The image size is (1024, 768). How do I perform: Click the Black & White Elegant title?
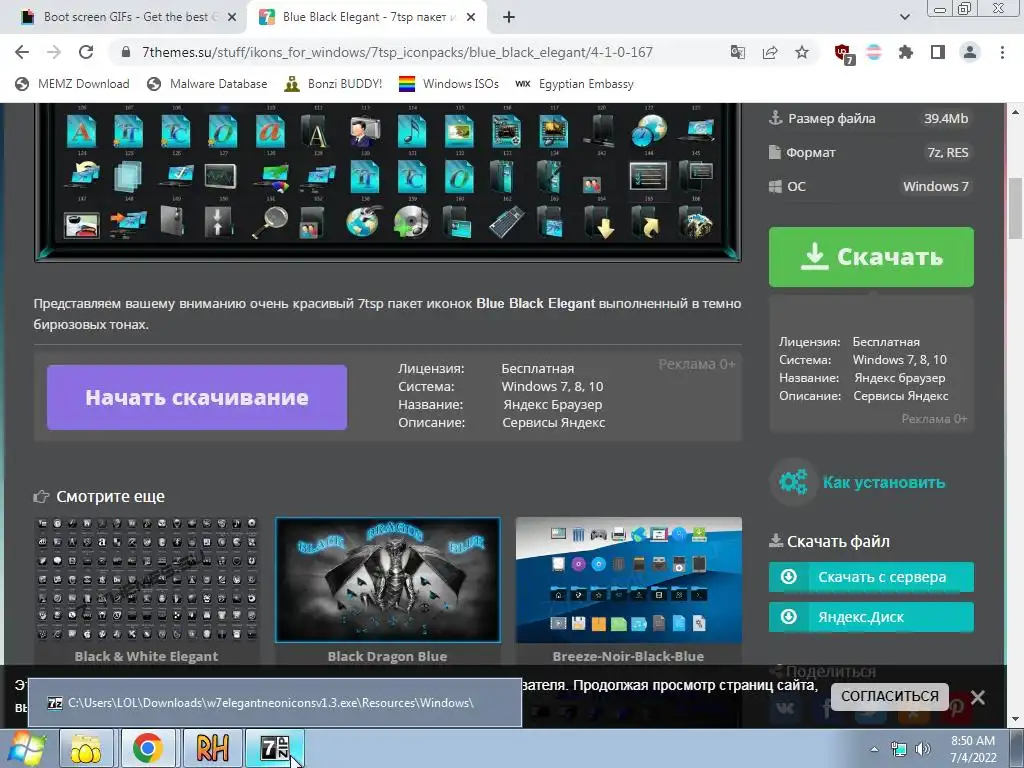146,656
